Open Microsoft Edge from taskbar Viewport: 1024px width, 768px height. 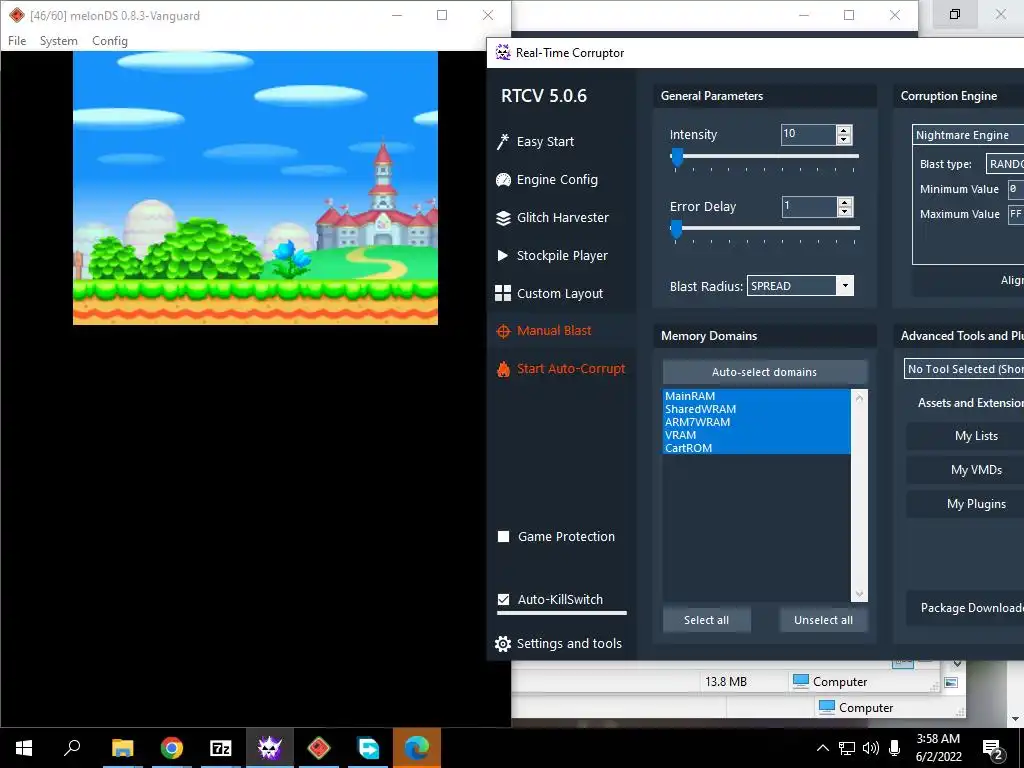click(x=417, y=748)
